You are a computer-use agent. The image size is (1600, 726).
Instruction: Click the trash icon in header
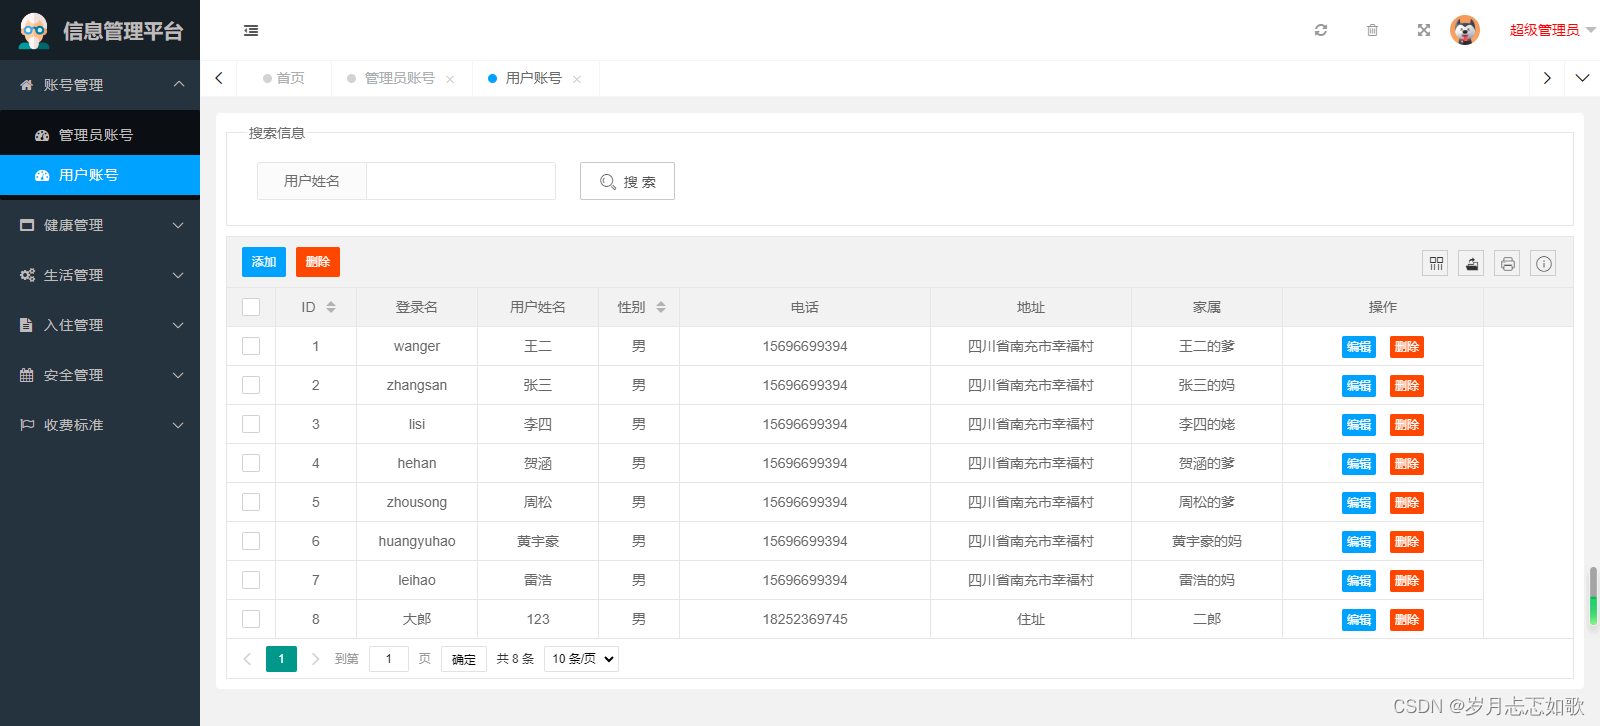[1373, 30]
